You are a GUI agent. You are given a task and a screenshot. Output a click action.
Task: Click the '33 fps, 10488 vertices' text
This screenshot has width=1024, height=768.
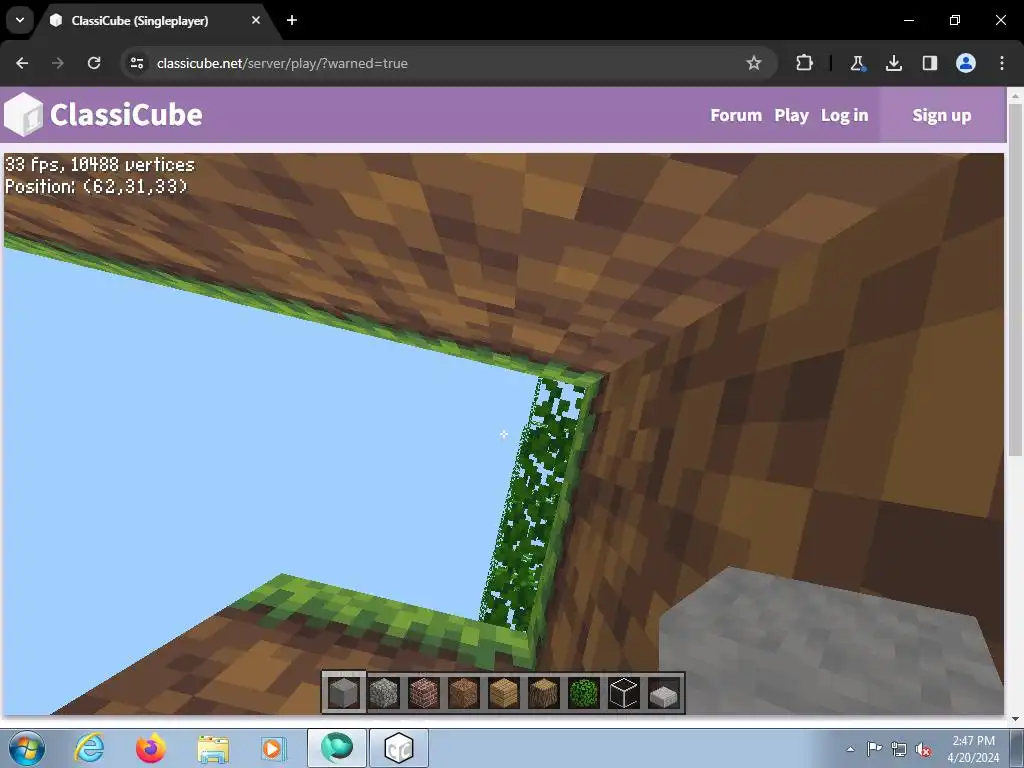[100, 165]
